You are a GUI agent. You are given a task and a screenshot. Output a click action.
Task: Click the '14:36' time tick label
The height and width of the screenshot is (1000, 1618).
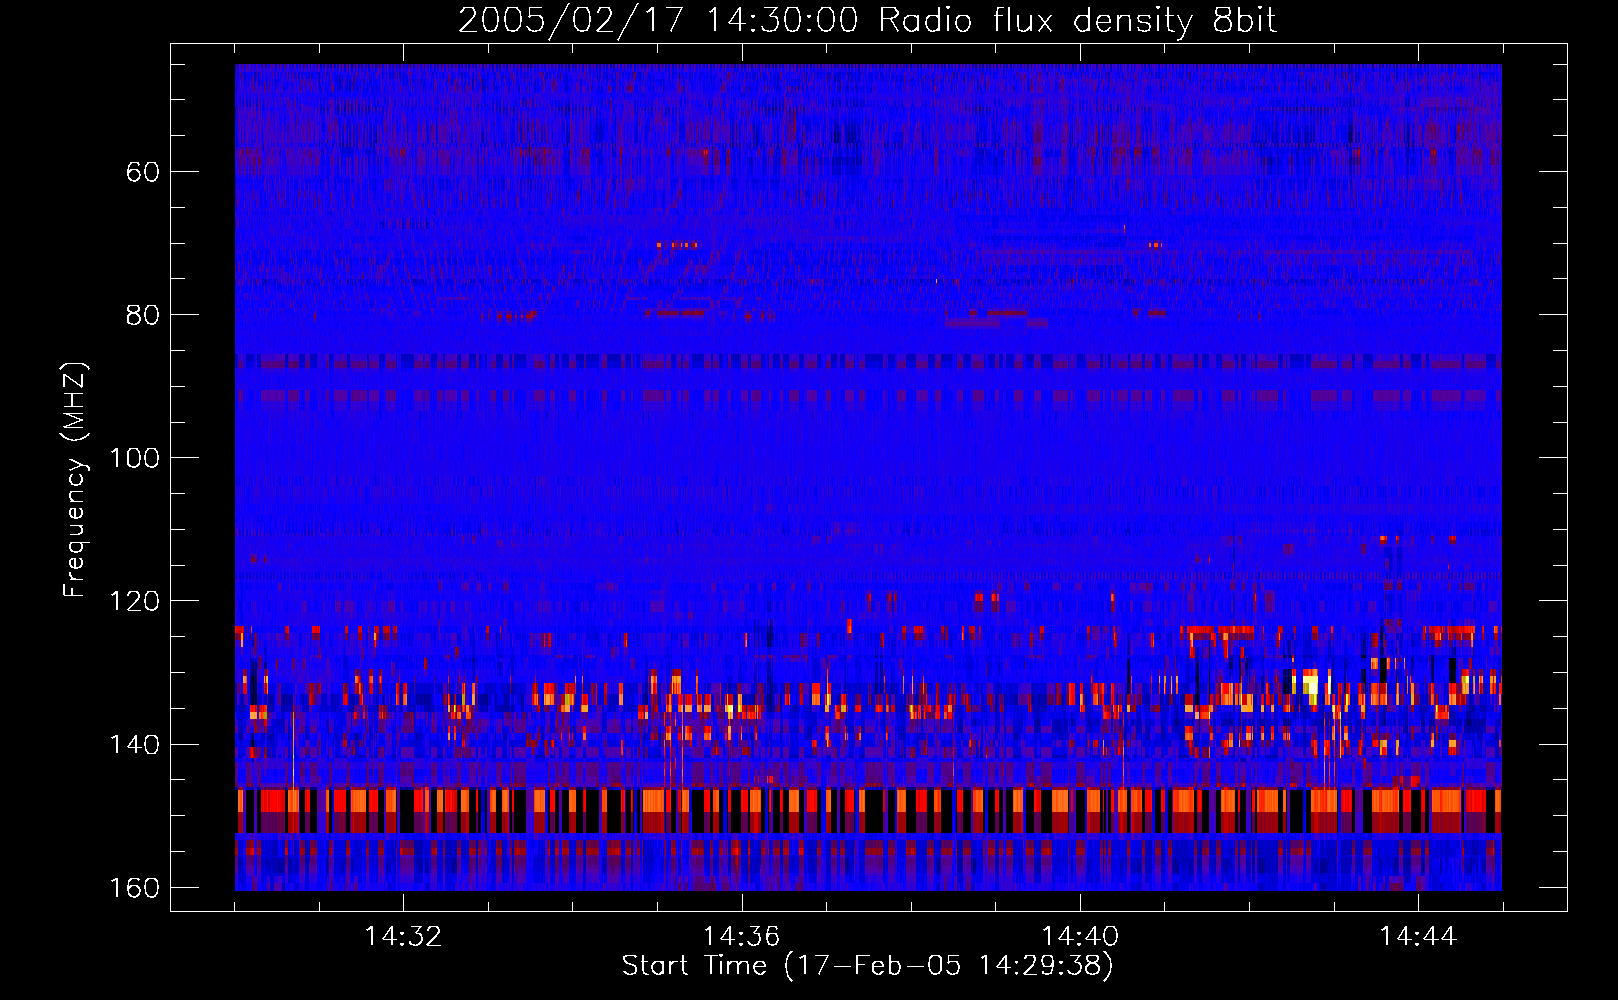(x=741, y=936)
